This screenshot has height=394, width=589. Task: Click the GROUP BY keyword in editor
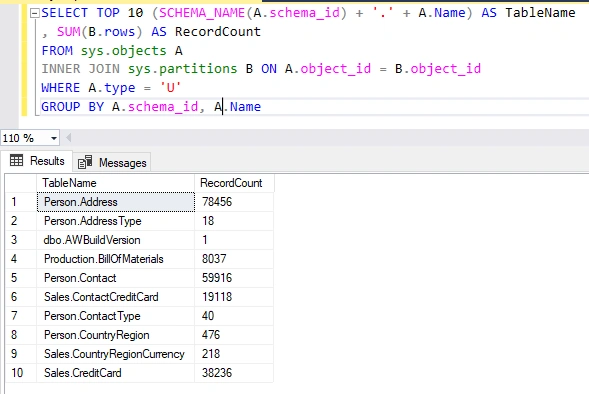point(72,107)
